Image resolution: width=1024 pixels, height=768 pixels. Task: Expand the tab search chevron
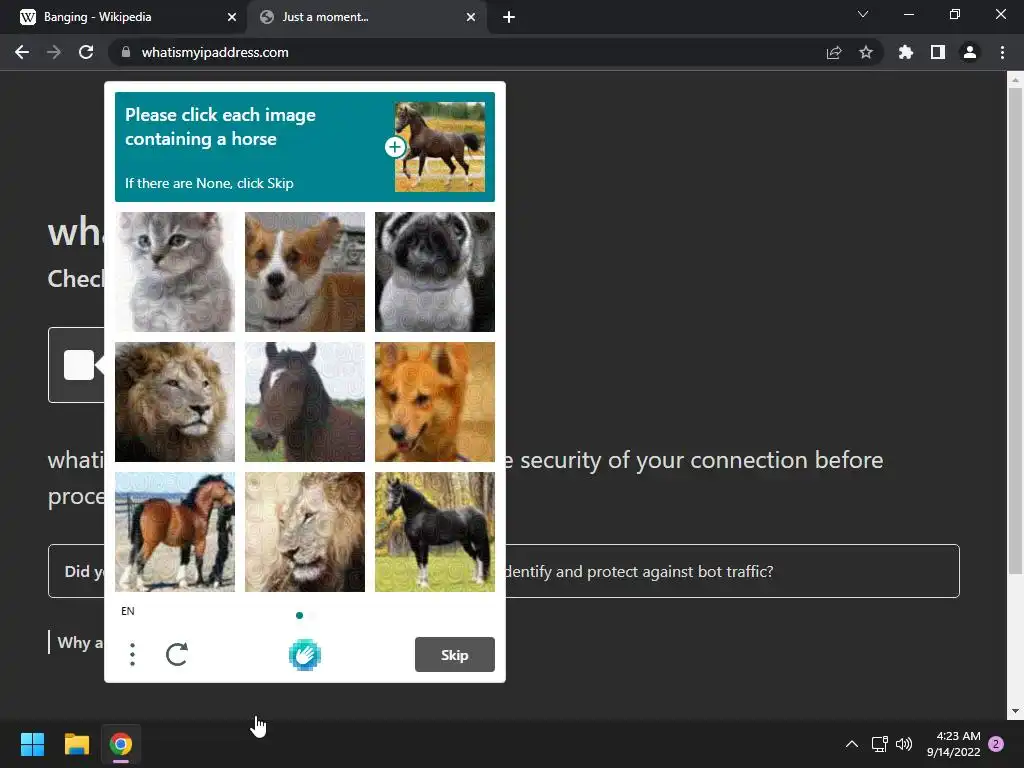coord(863,14)
